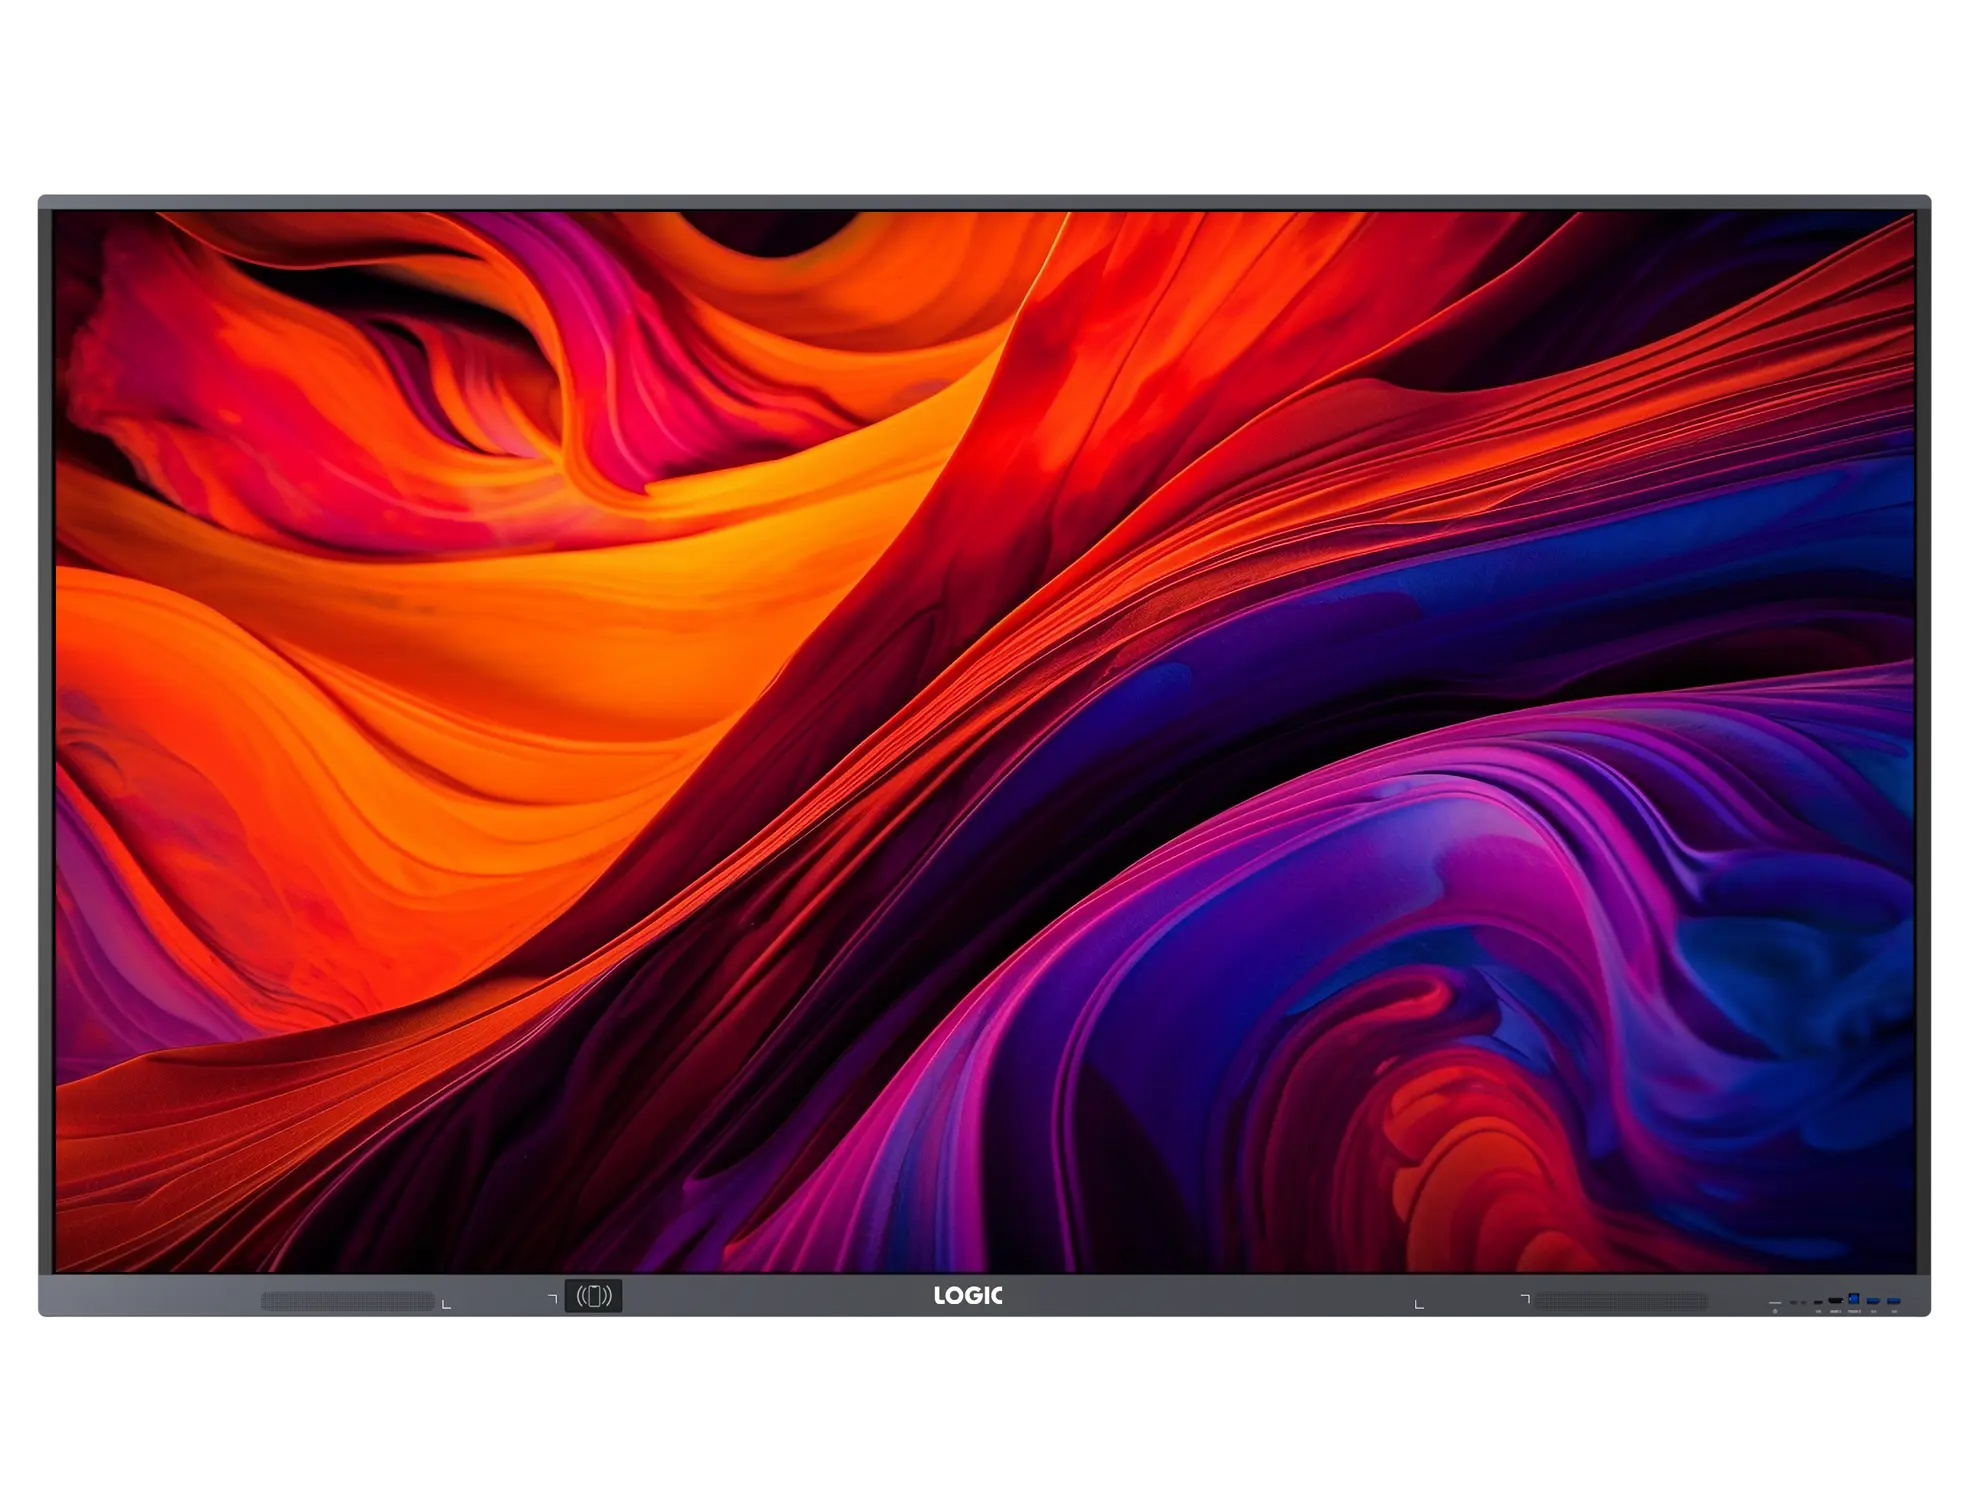
Task: Click the corner mark left of the NFC icon
Action: 552,1298
